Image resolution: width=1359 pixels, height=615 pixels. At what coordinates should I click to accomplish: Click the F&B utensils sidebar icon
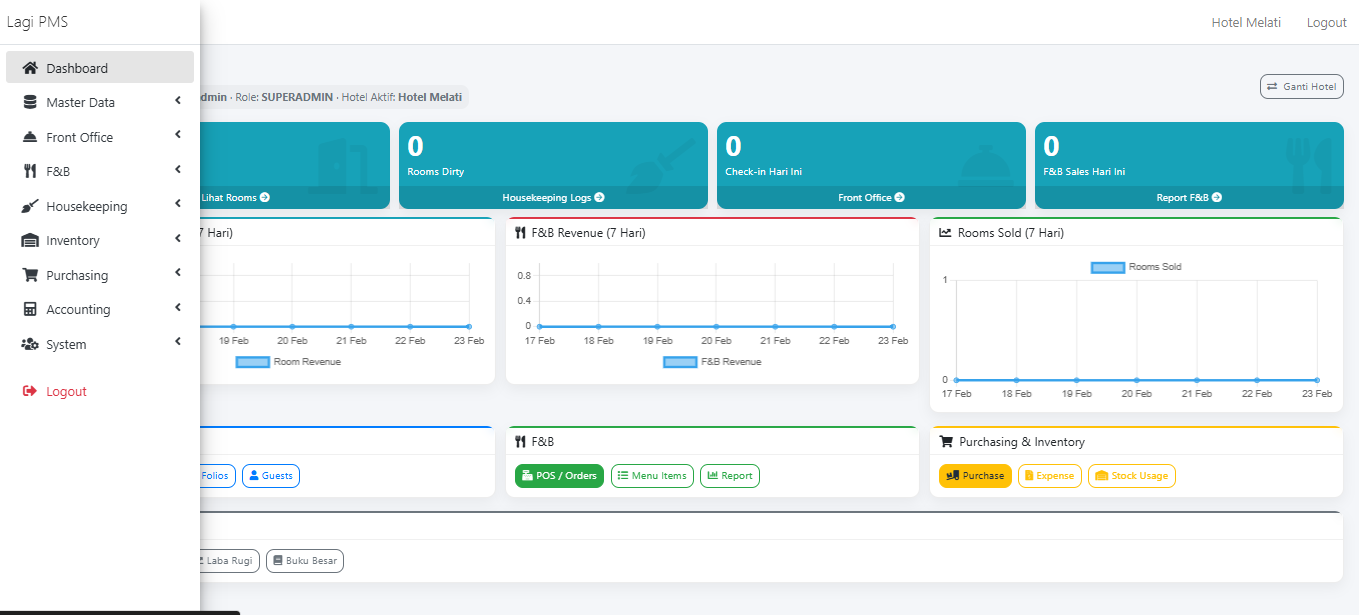point(30,171)
